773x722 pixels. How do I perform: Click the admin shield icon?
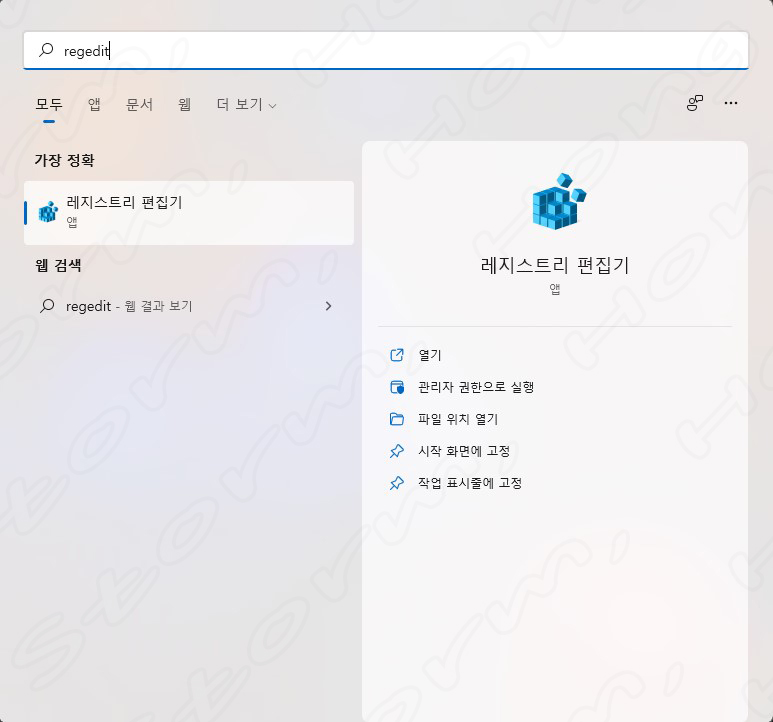(397, 387)
